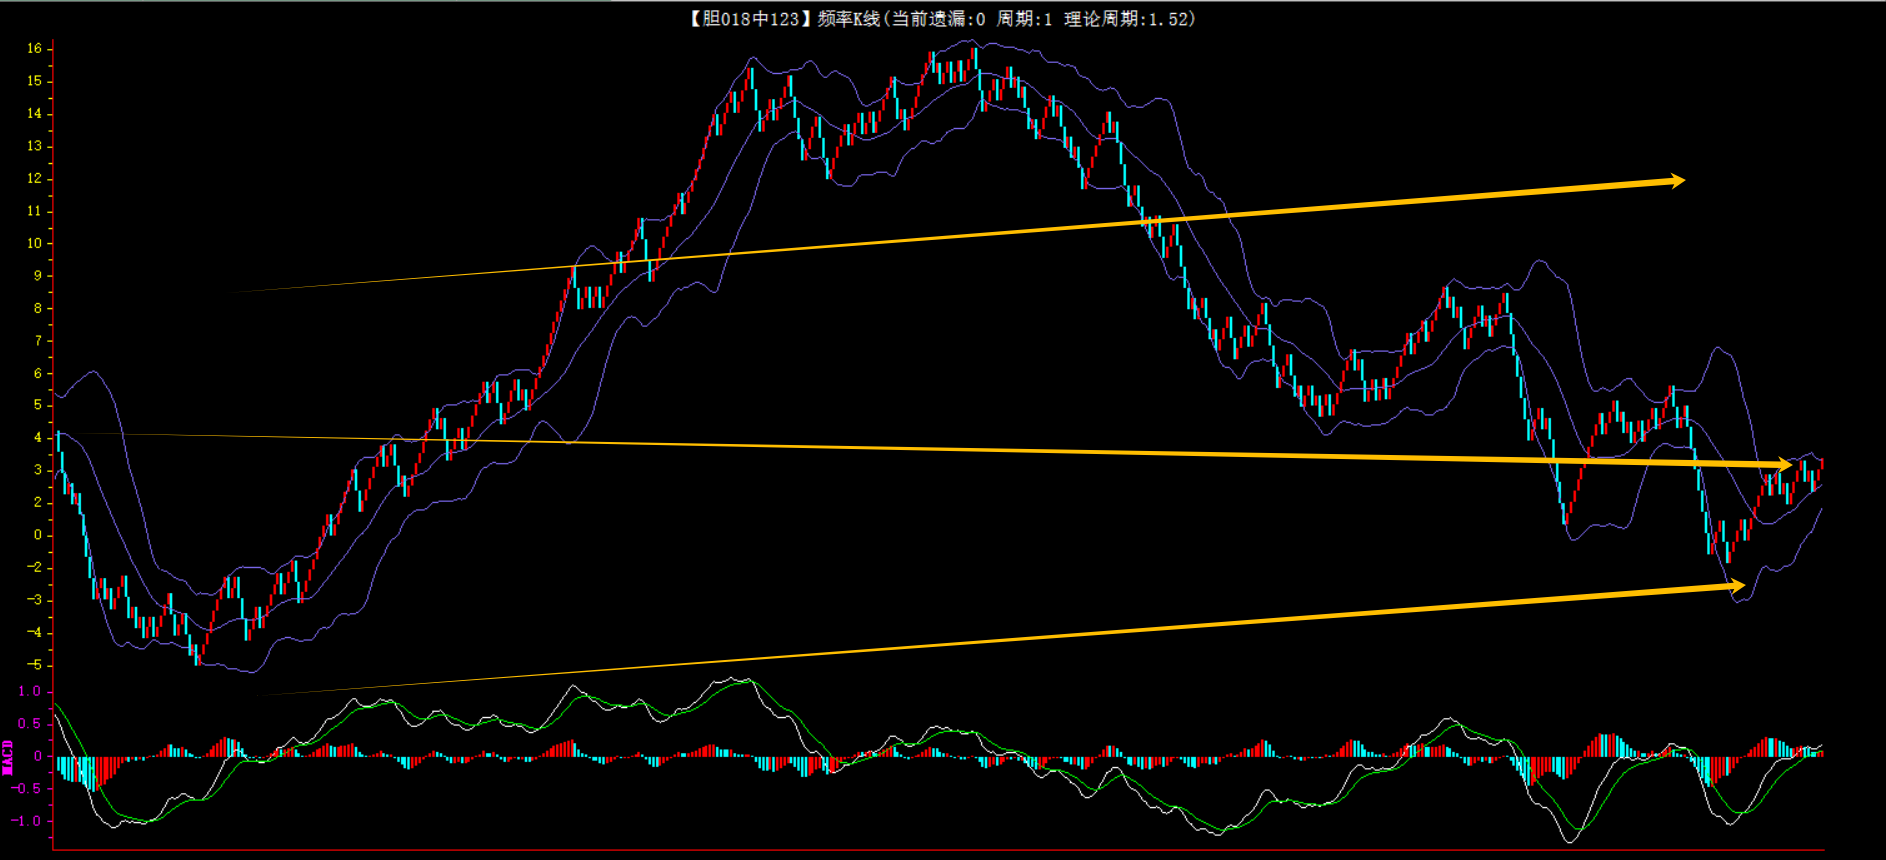Click the -5 label on the price axis

click(x=34, y=665)
